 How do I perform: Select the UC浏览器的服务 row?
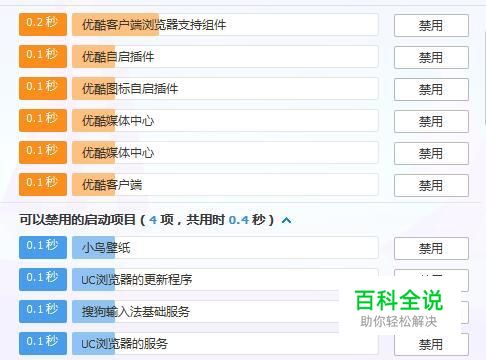tap(225, 344)
